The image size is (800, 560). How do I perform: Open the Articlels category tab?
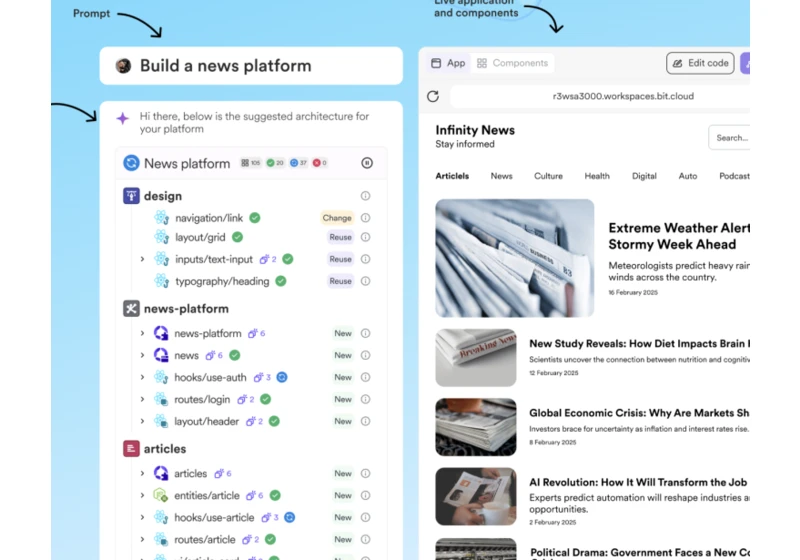pos(452,176)
